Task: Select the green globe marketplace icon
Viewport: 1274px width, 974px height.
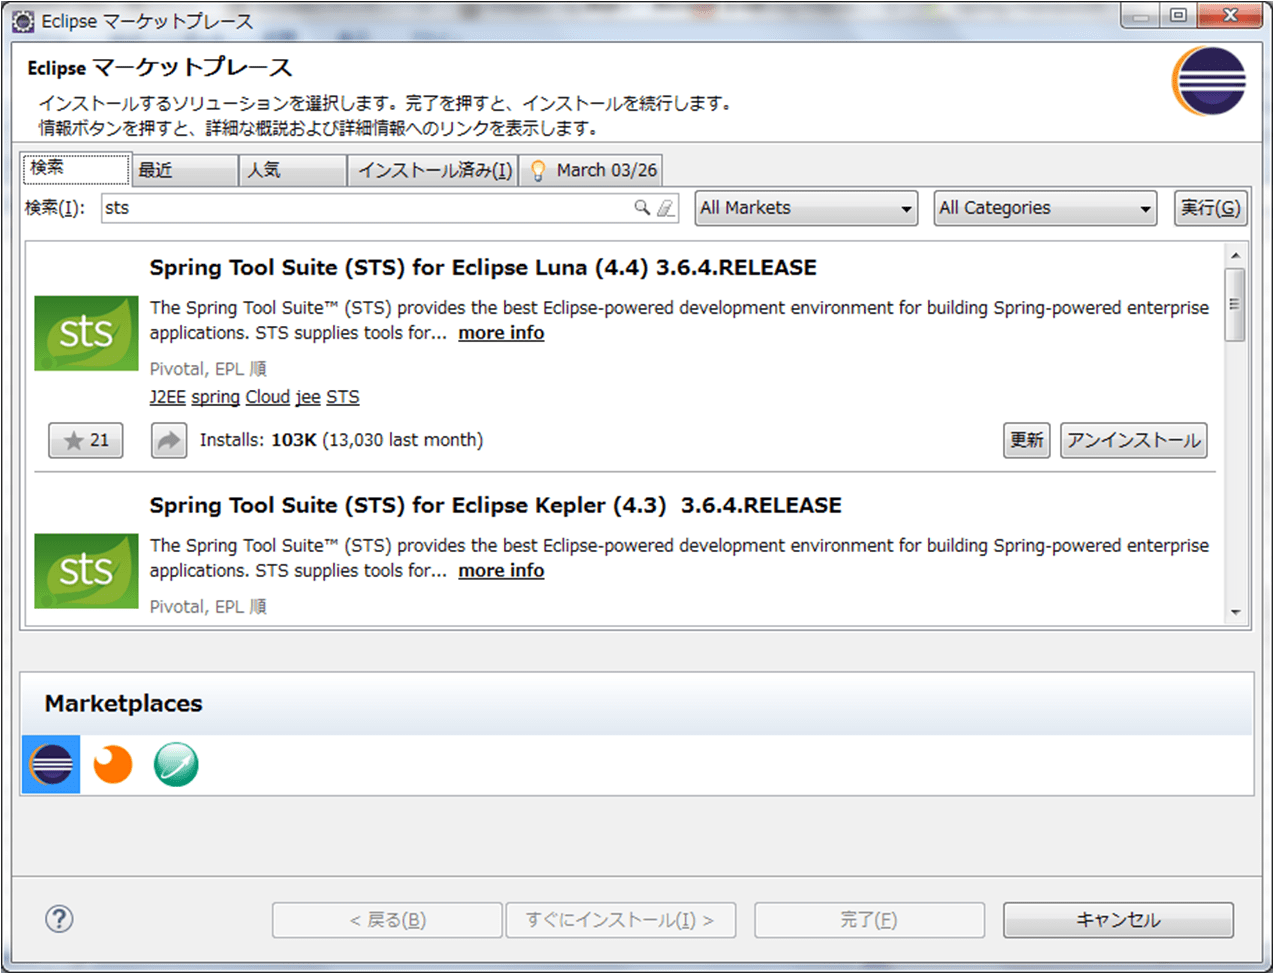Action: pos(176,764)
